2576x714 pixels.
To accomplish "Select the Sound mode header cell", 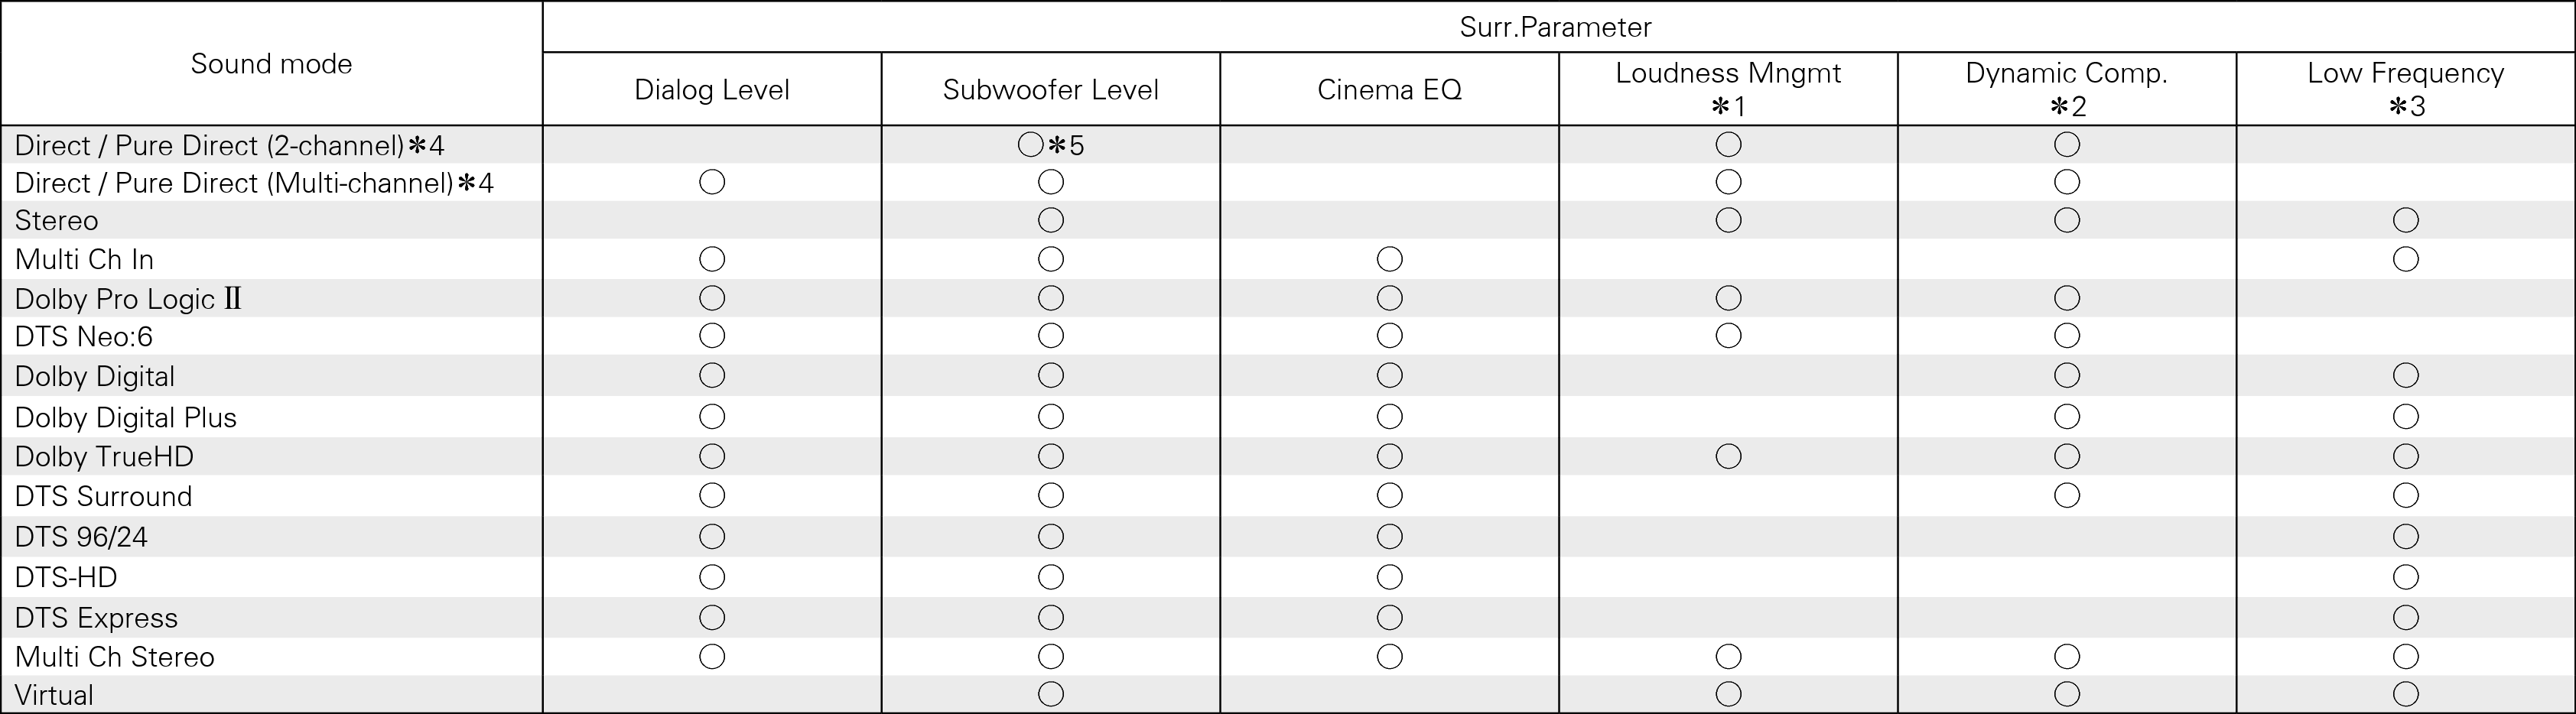I will (x=271, y=63).
